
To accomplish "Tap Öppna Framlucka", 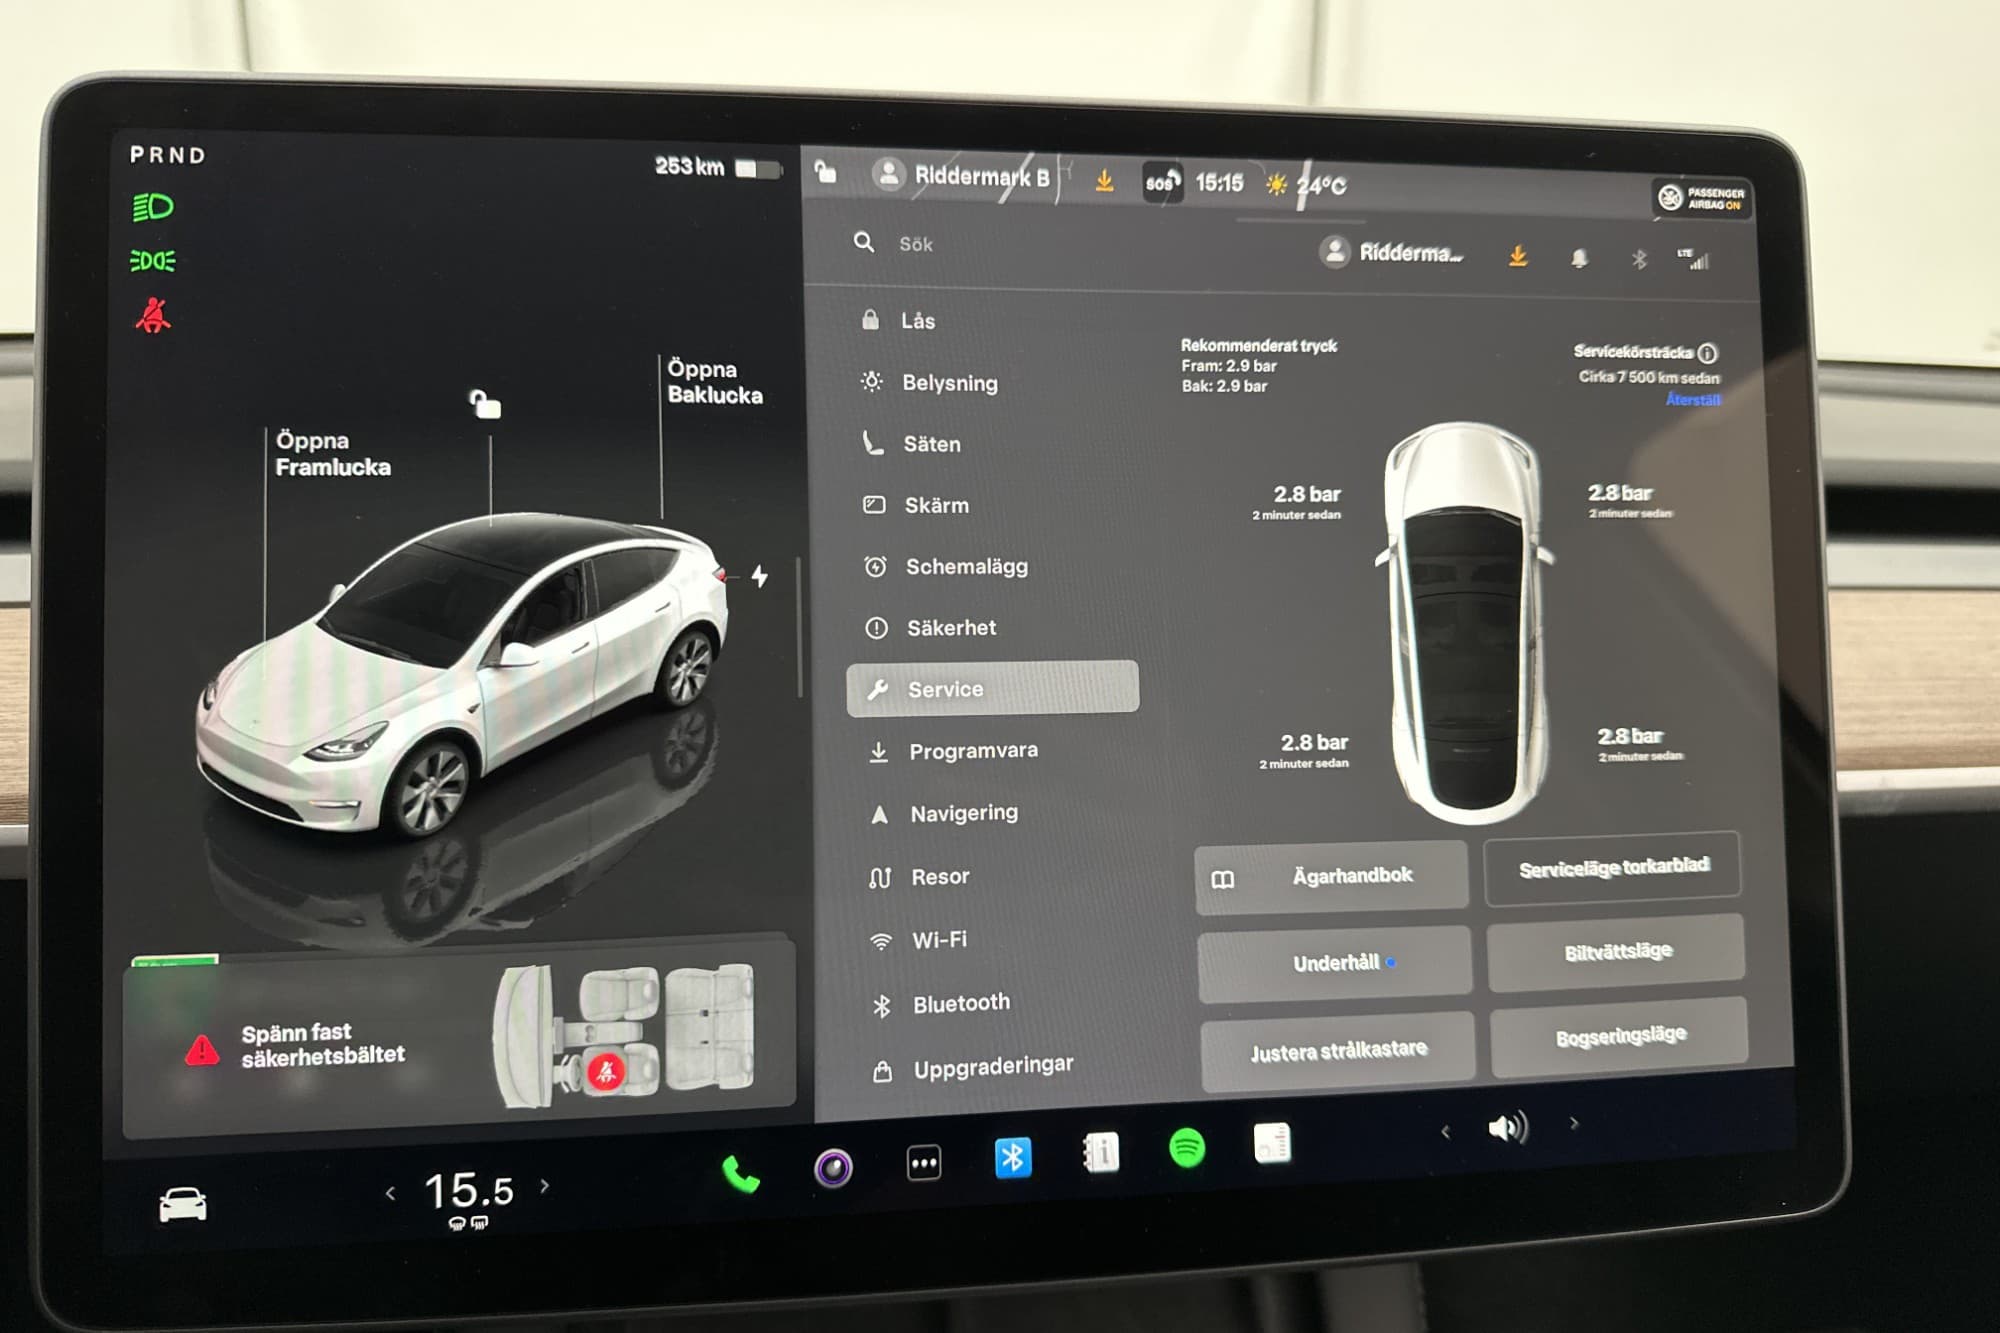I will (333, 454).
